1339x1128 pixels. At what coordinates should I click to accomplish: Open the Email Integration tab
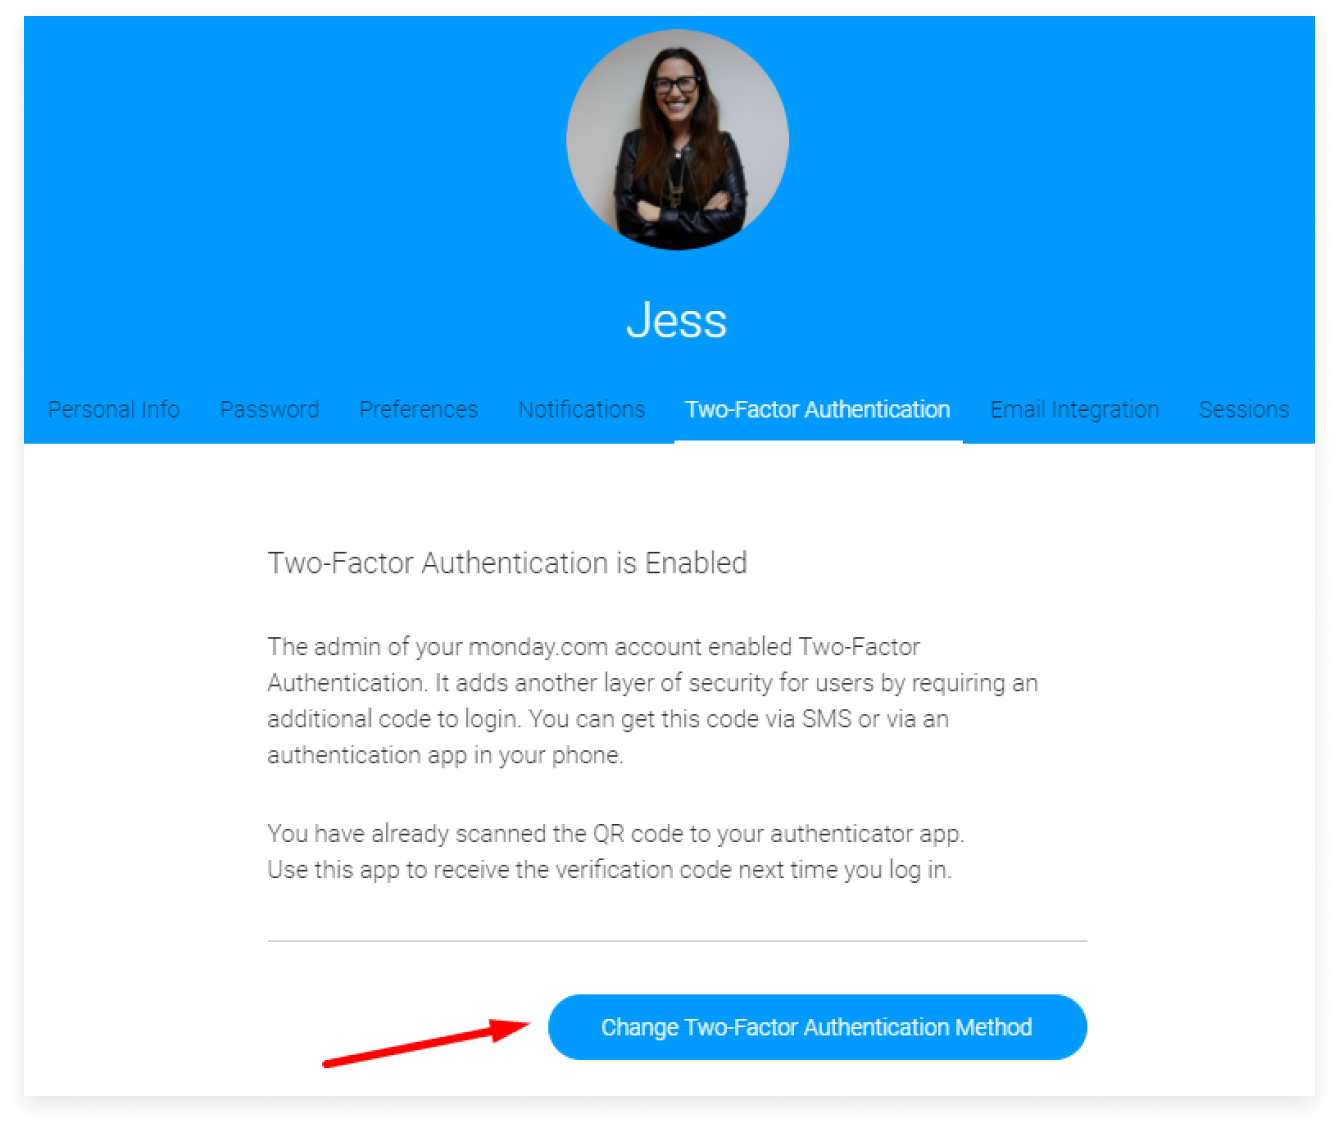click(1075, 409)
